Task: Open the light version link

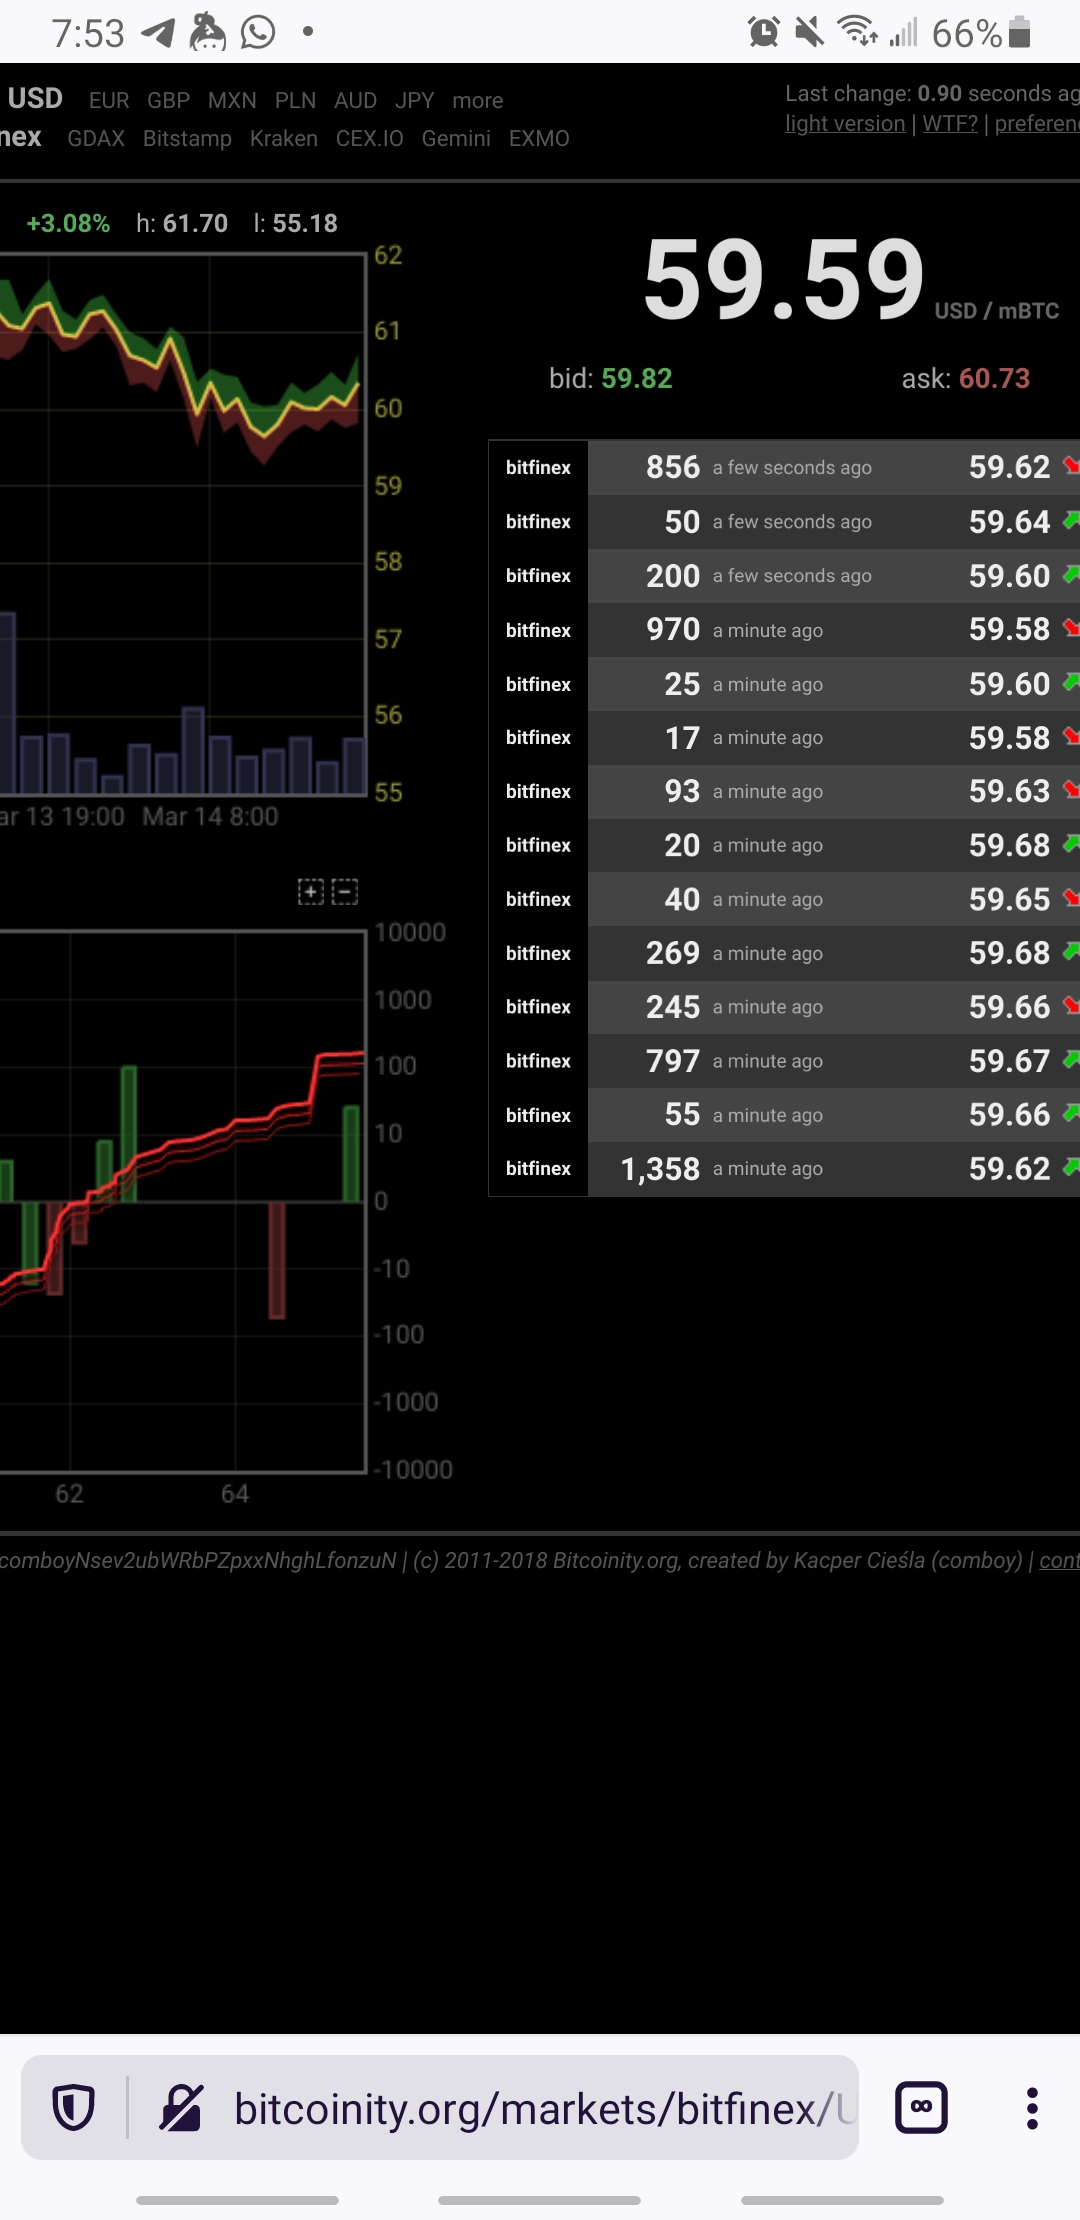Action: 845,124
